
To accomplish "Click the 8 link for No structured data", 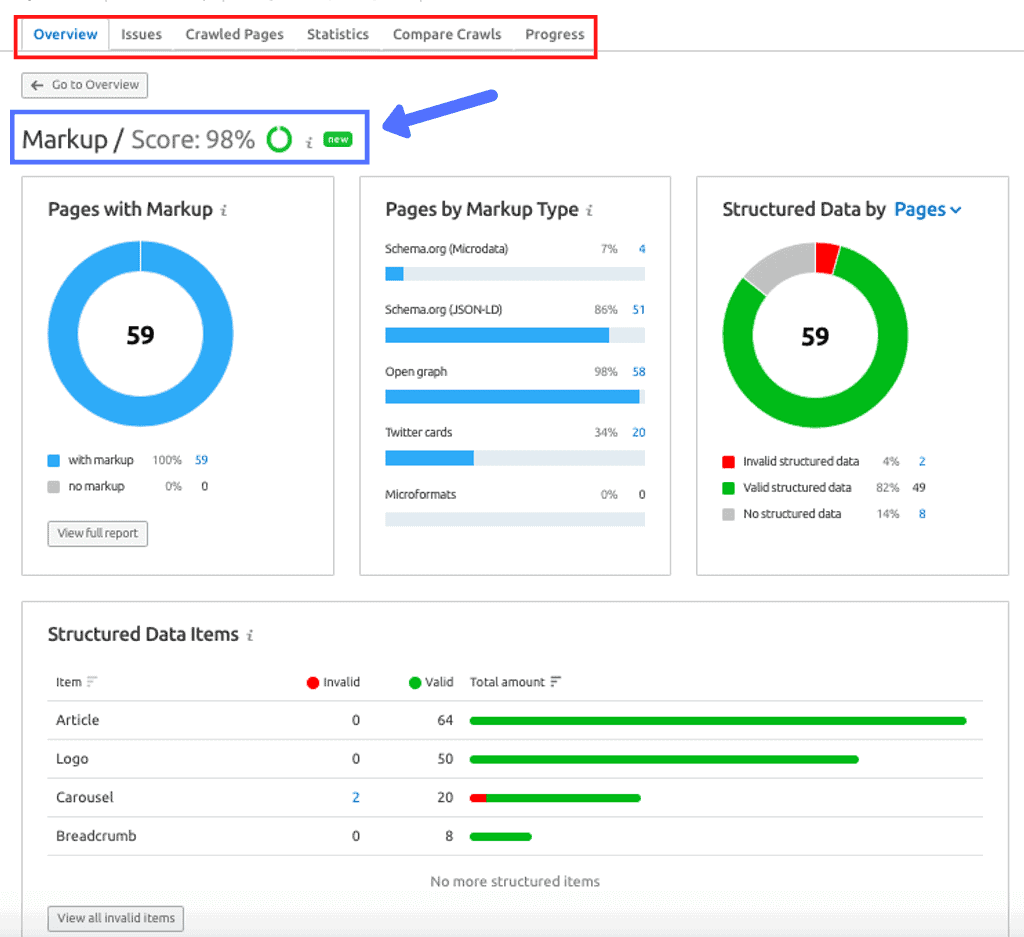I will point(922,514).
